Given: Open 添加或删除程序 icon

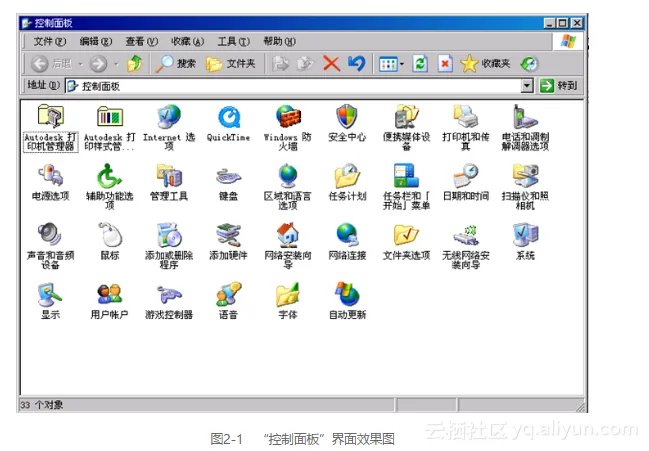Looking at the screenshot, I should pos(169,235).
